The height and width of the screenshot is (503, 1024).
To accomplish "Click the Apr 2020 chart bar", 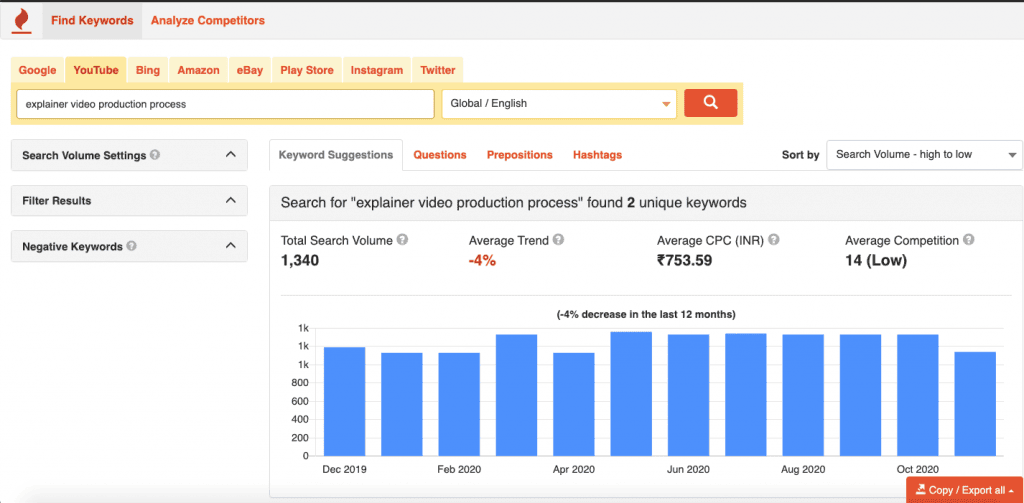I will point(573,404).
